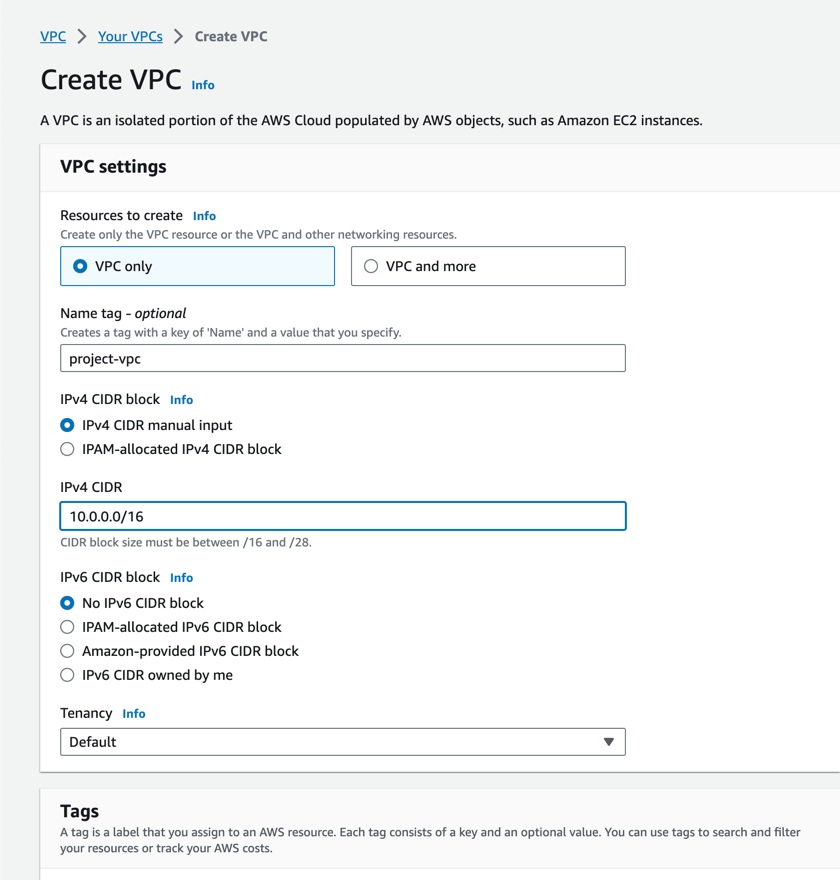Open Info next to Create VPC heading
This screenshot has height=880, width=840.
pyautogui.click(x=203, y=85)
